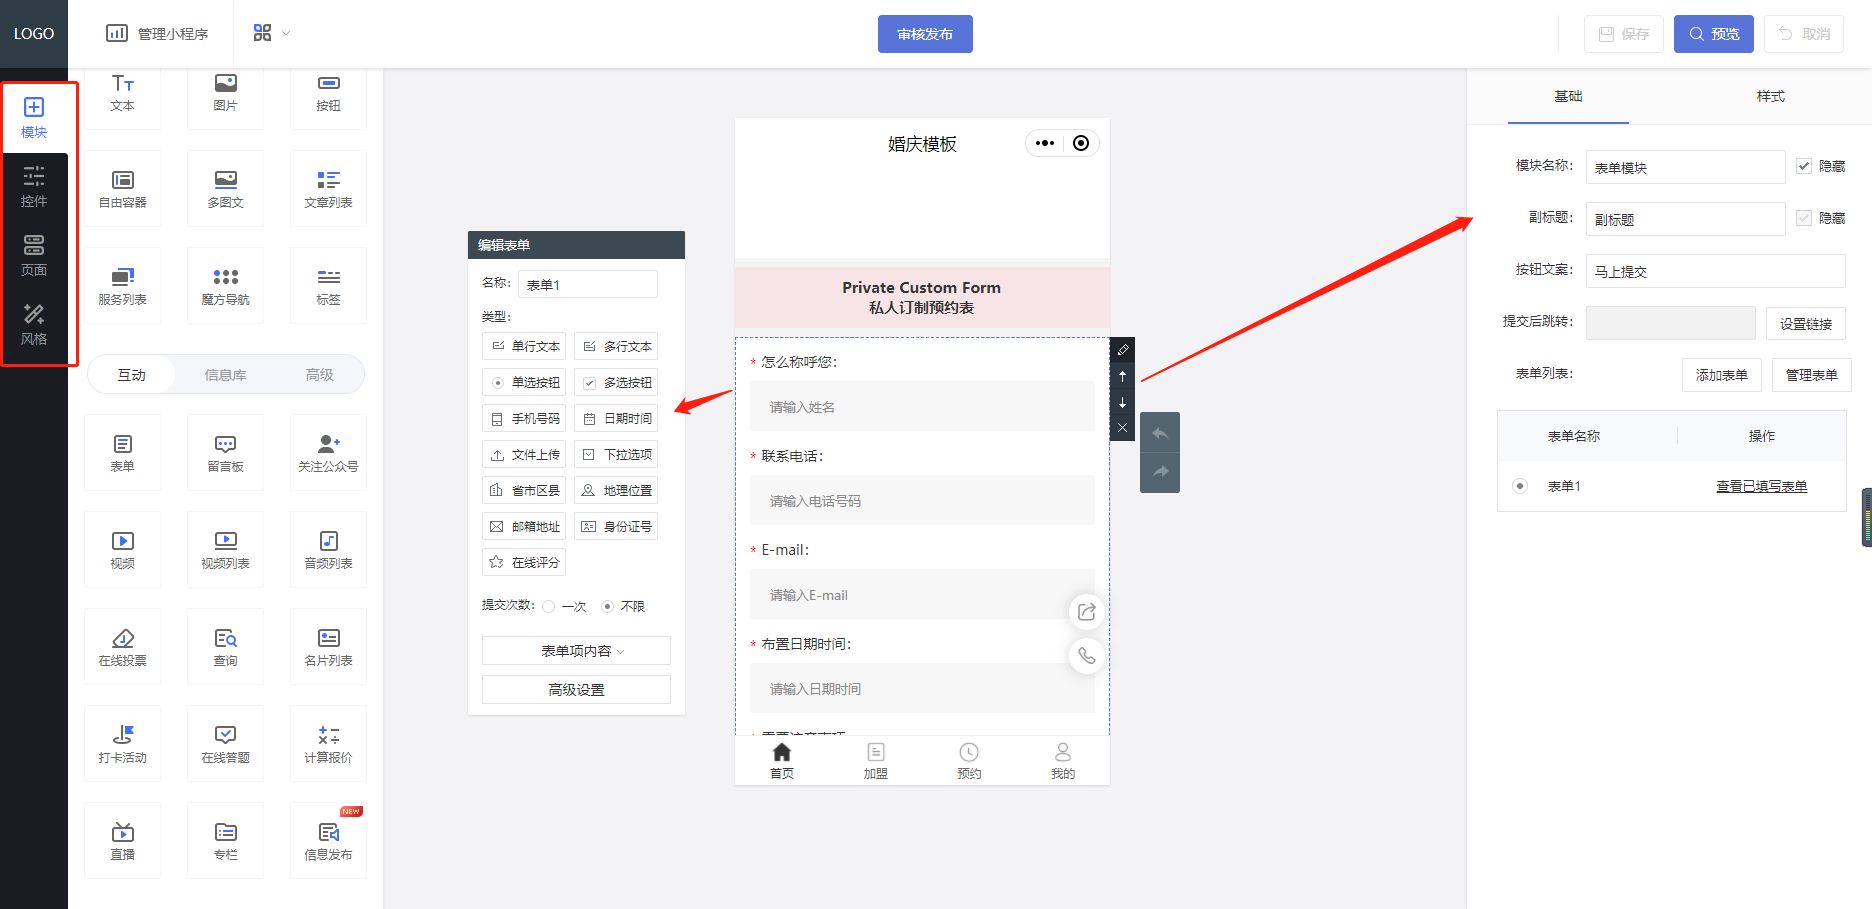Click the 审核发布 button
Screen dimensions: 1872x909
click(925, 34)
